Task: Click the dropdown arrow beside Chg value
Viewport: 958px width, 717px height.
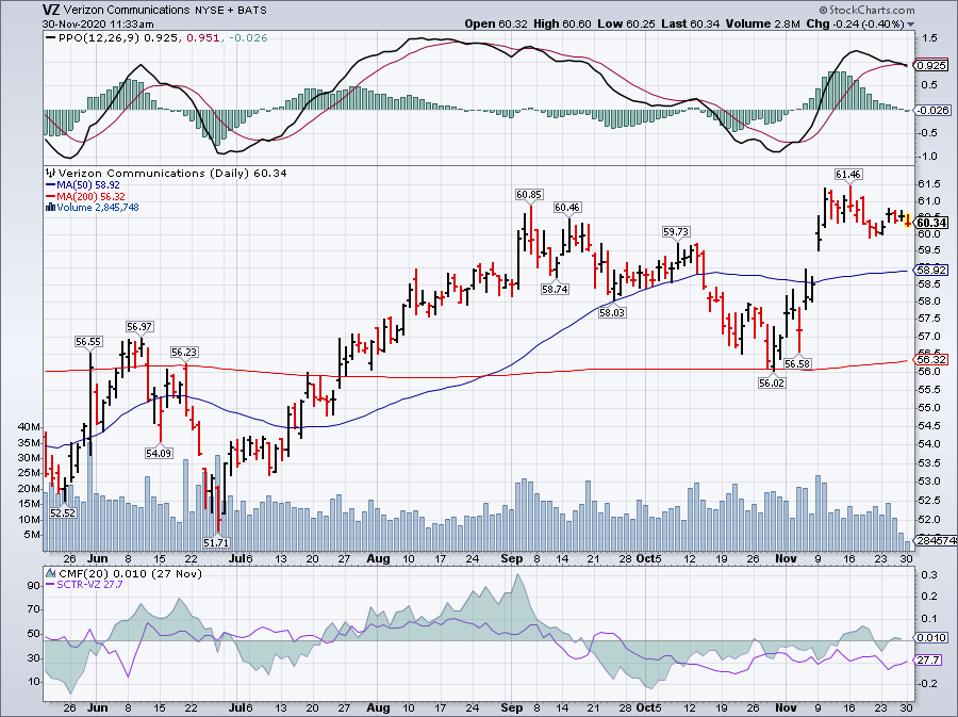Action: click(911, 25)
